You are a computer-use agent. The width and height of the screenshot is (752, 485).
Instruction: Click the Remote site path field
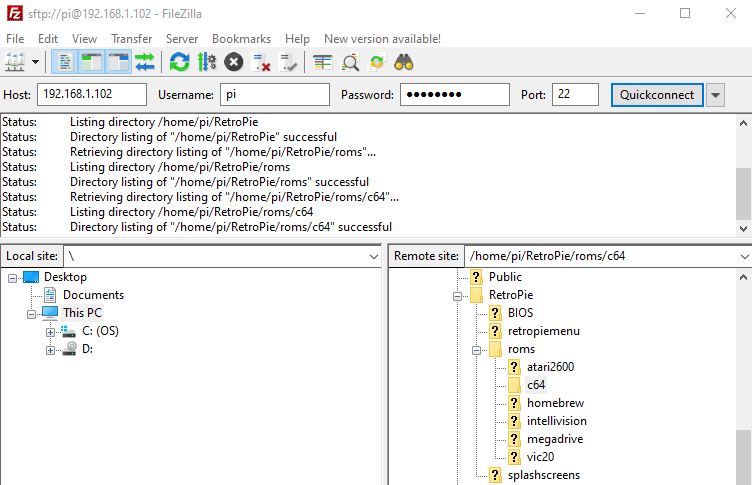click(608, 257)
